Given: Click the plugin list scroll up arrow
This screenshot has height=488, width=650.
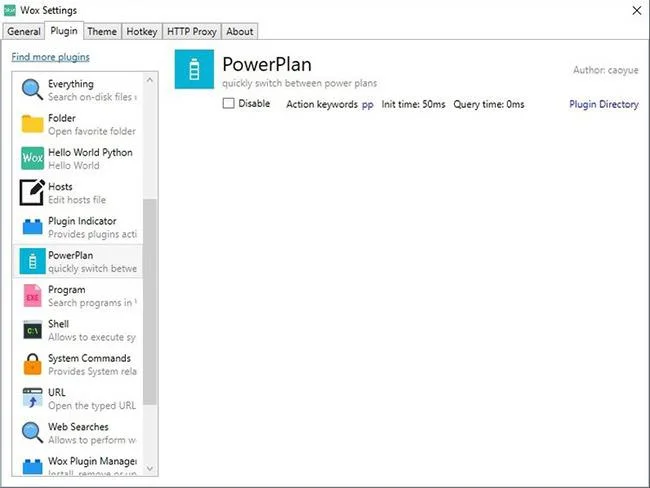Looking at the screenshot, I should [x=150, y=80].
